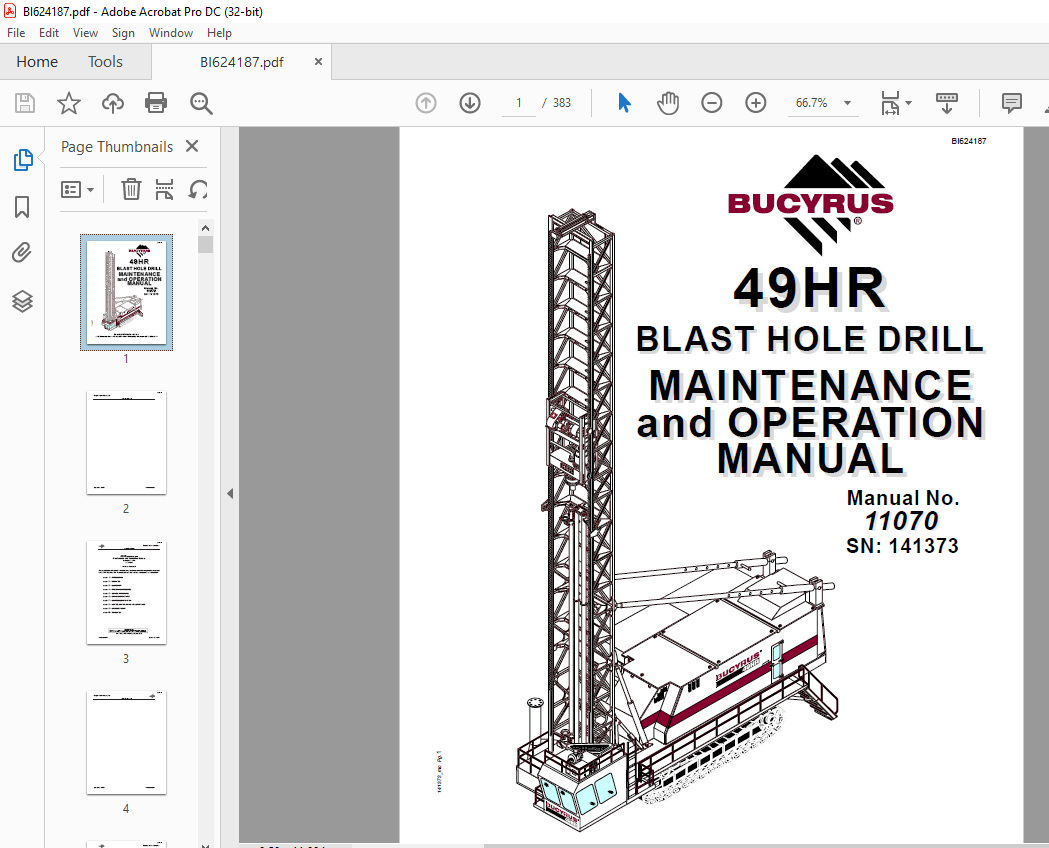Click the thumbnails panel scrollbar thumb
The image size is (1049, 848).
coord(205,245)
